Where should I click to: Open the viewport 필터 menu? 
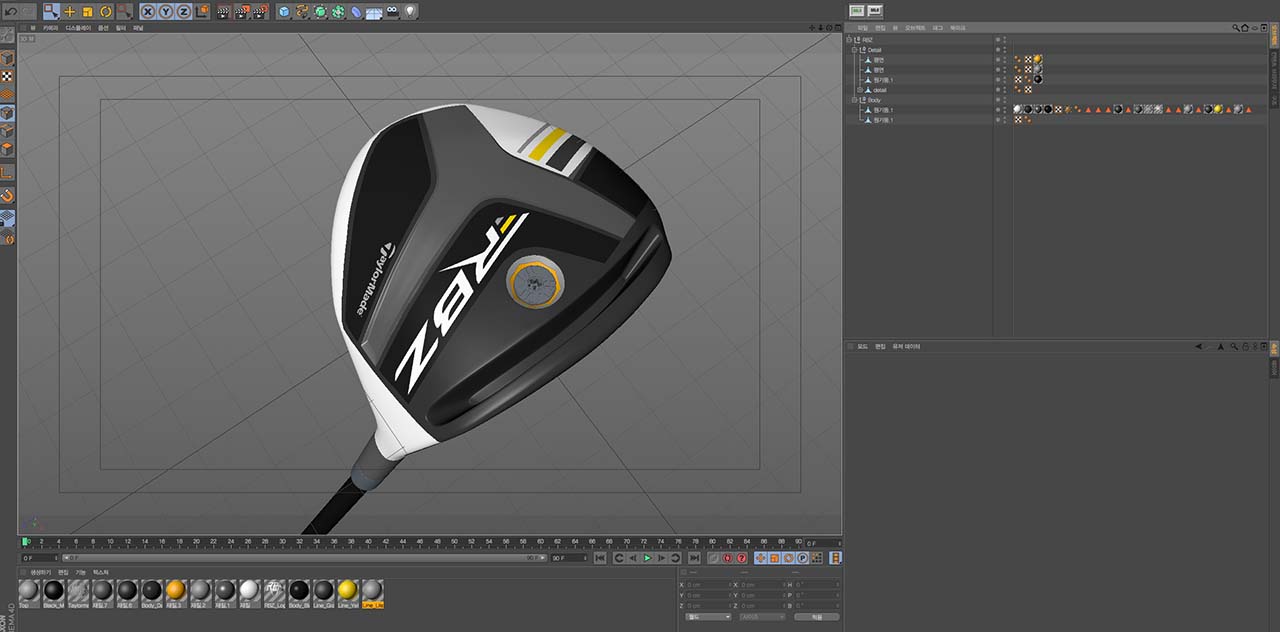121,28
